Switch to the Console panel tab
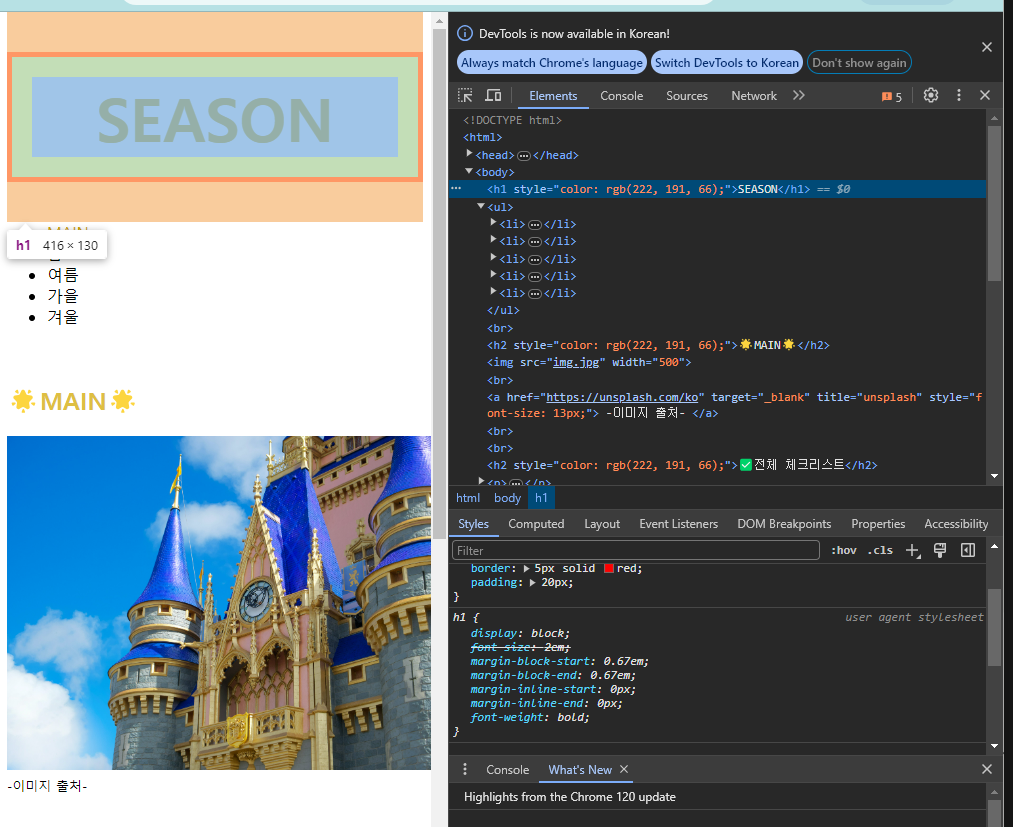1013x827 pixels. pos(621,96)
